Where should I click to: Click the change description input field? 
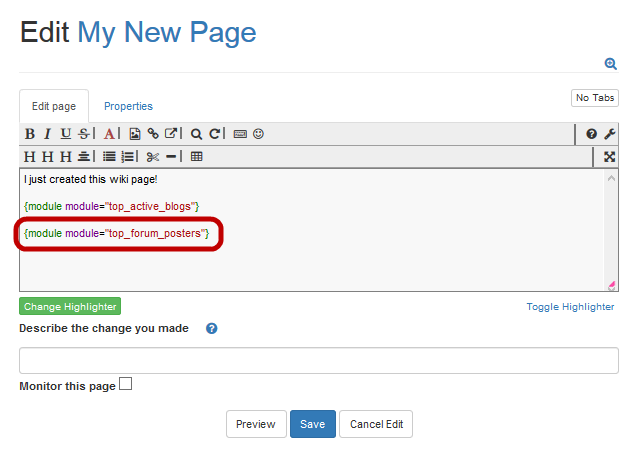(x=319, y=360)
